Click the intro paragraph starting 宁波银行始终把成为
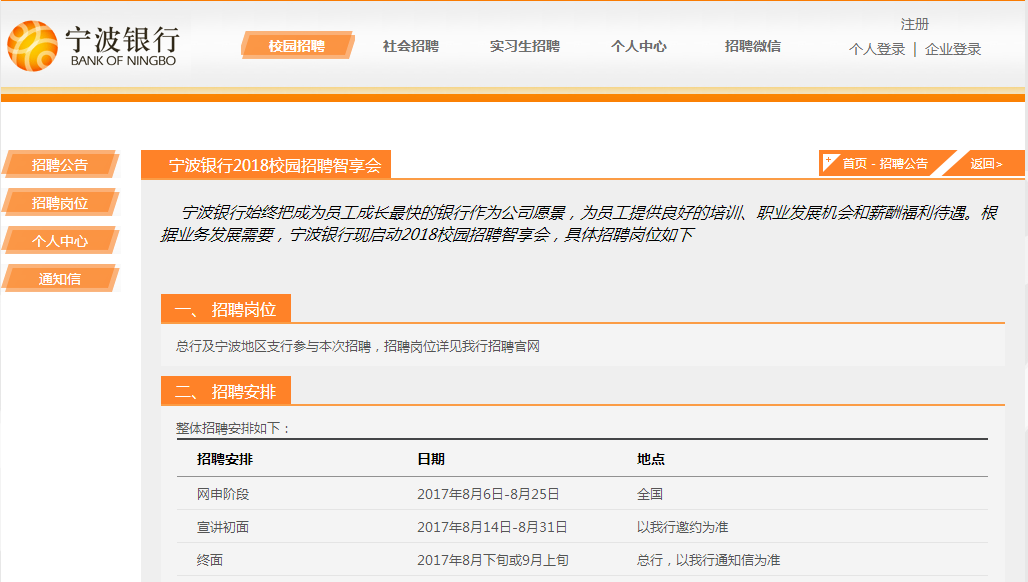This screenshot has height=582, width=1028. pyautogui.click(x=579, y=223)
